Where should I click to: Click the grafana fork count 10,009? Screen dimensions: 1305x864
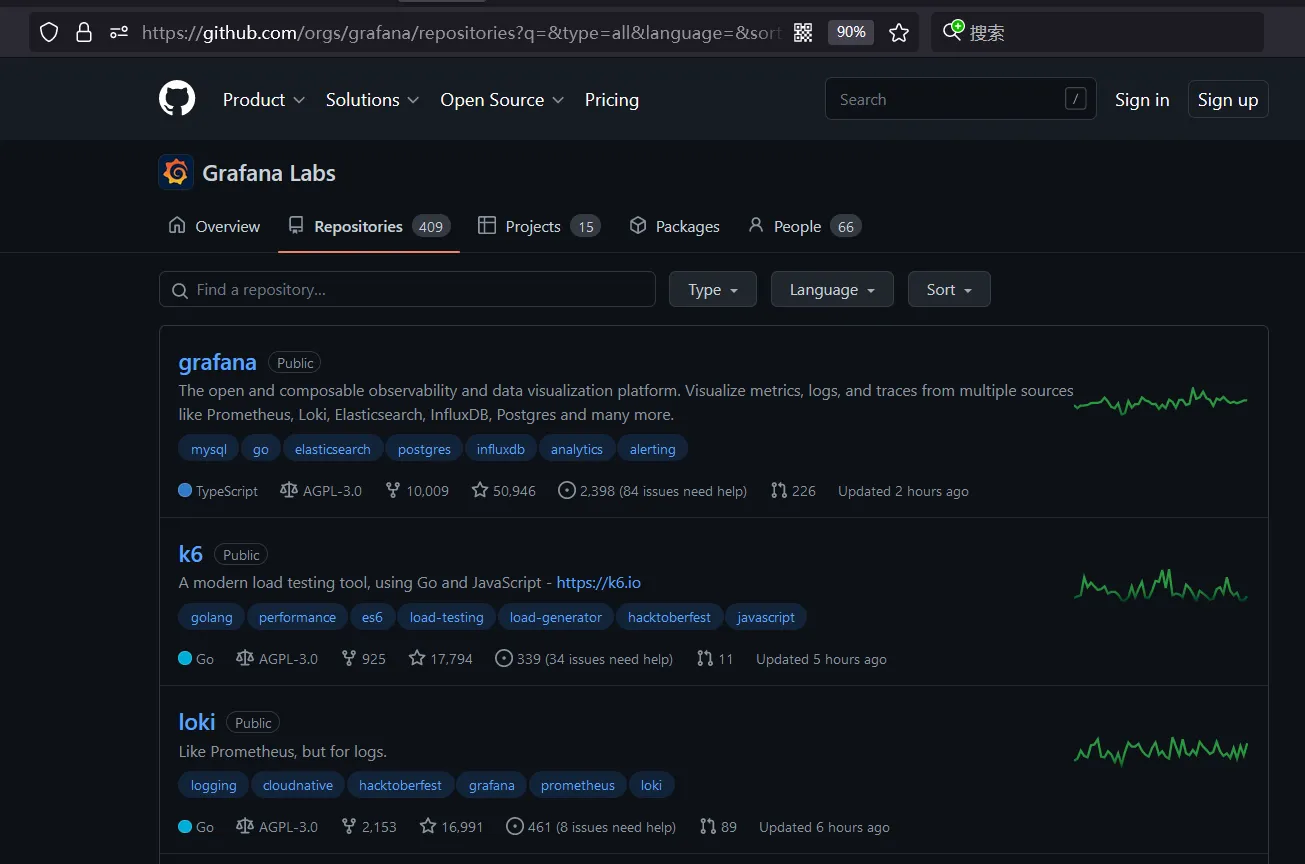click(x=417, y=491)
